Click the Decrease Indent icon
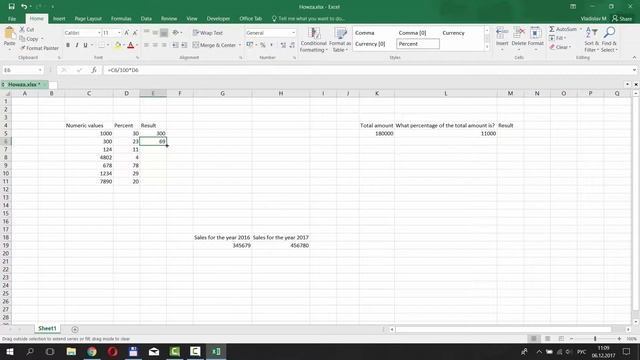The image size is (640, 360). (x=175, y=45)
